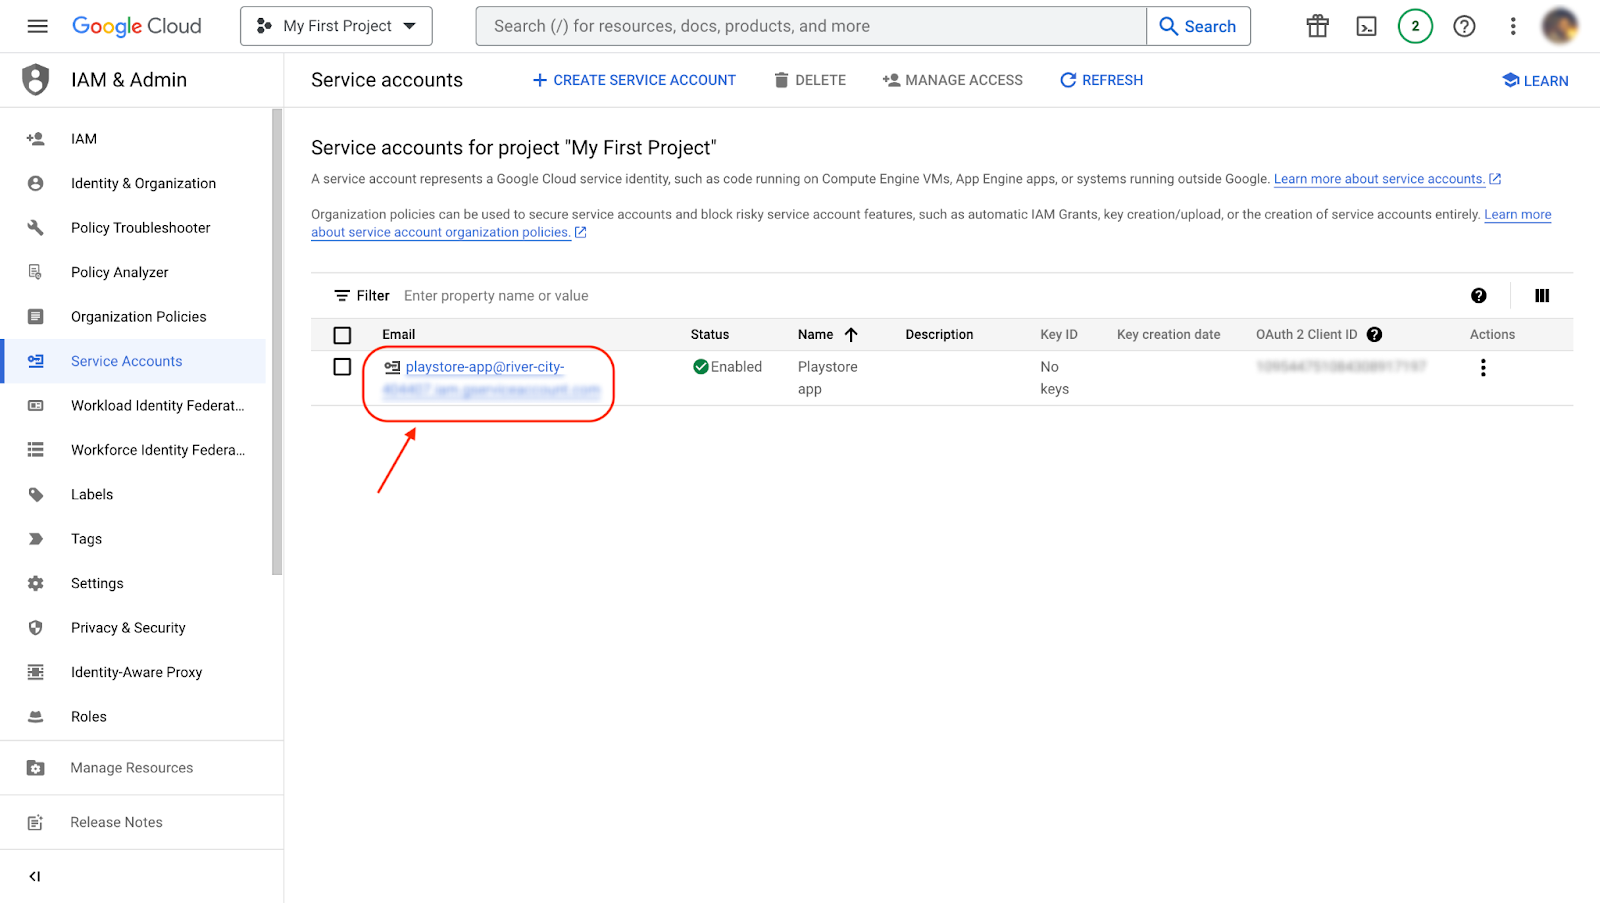
Task: Open the column display options icon
Action: click(x=1541, y=296)
